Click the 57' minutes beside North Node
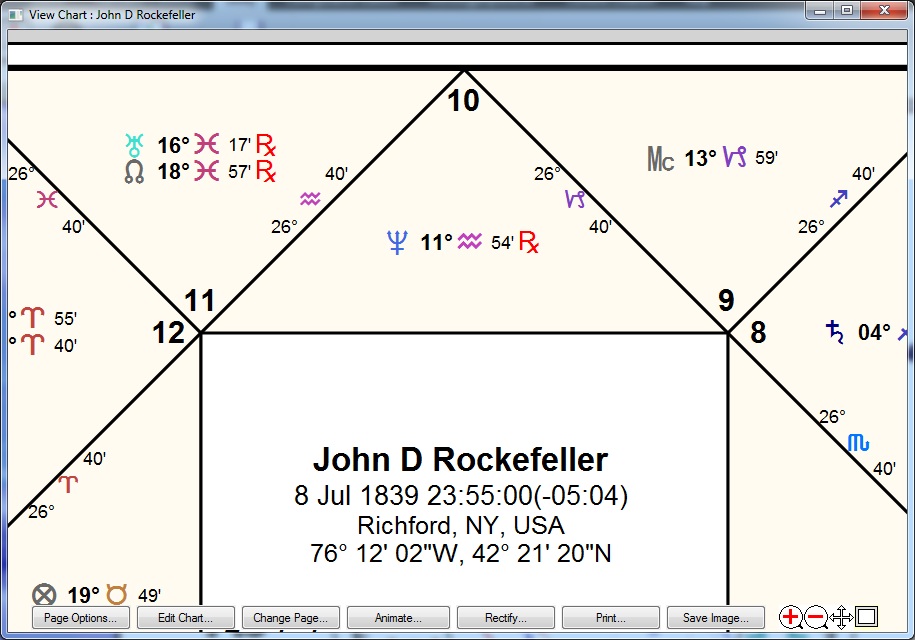This screenshot has height=640, width=915. click(239, 172)
